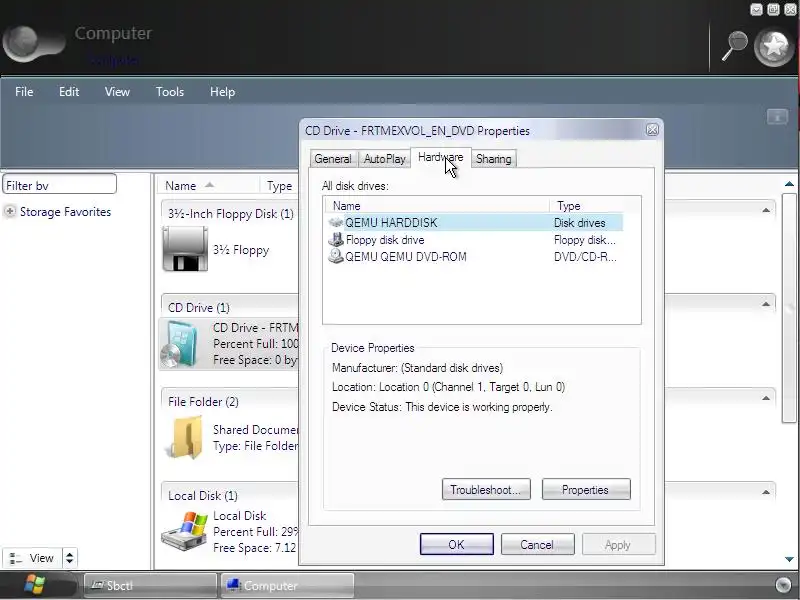Click the View button at bottom left

[x=33, y=558]
